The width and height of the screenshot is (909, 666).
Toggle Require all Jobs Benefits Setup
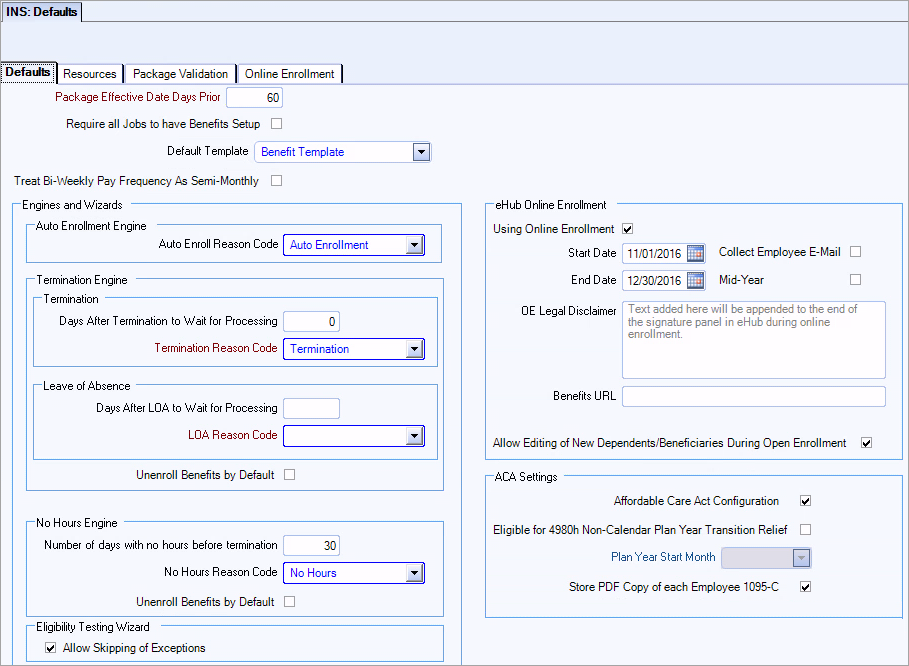point(277,124)
